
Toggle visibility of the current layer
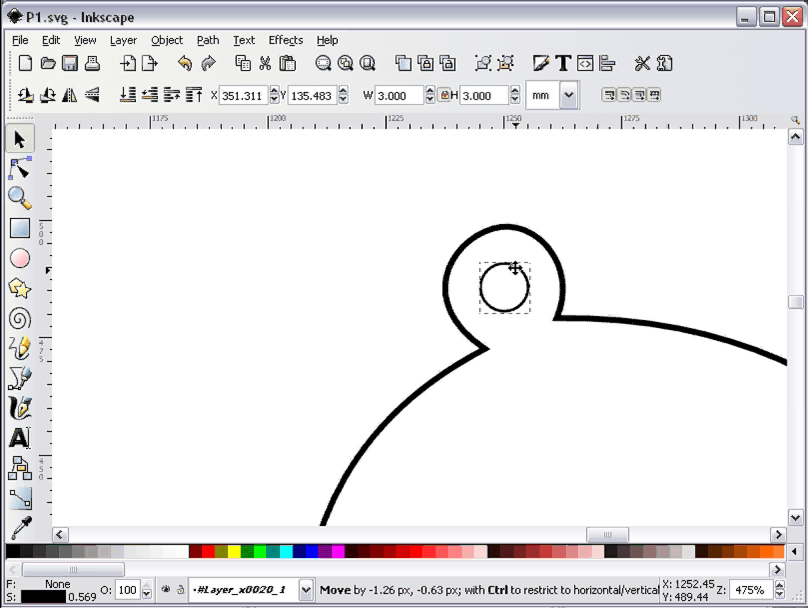(x=166, y=590)
